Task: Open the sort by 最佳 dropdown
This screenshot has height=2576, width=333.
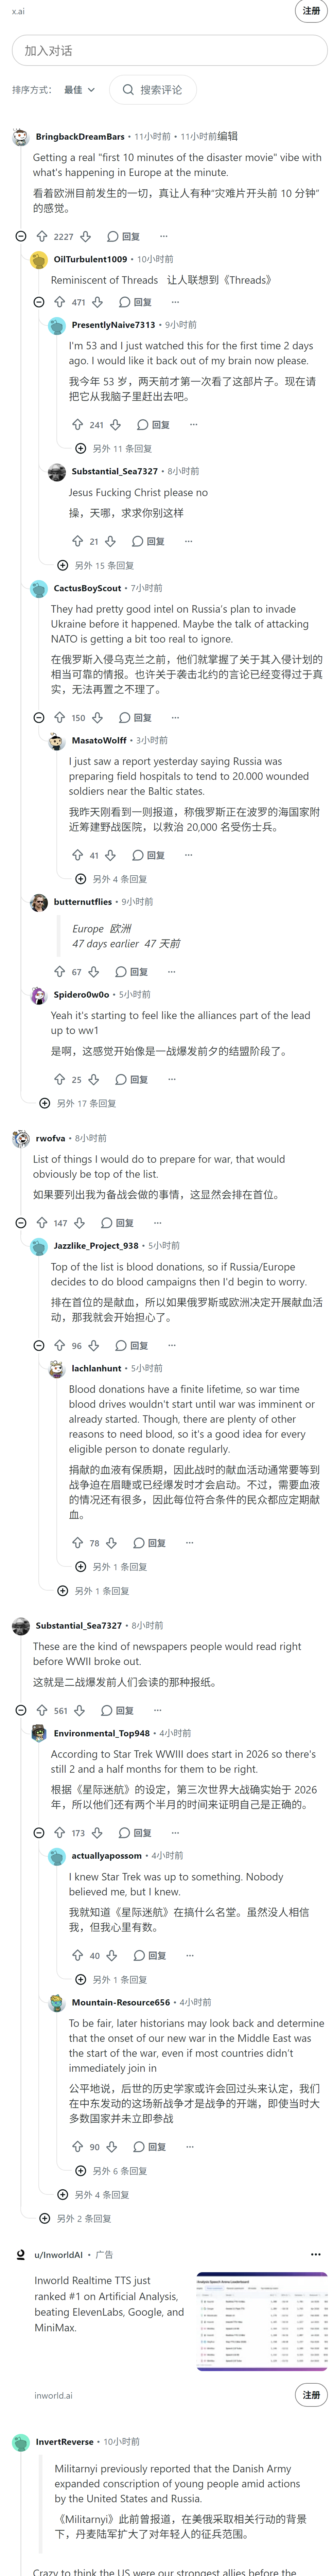Action: pyautogui.click(x=80, y=90)
